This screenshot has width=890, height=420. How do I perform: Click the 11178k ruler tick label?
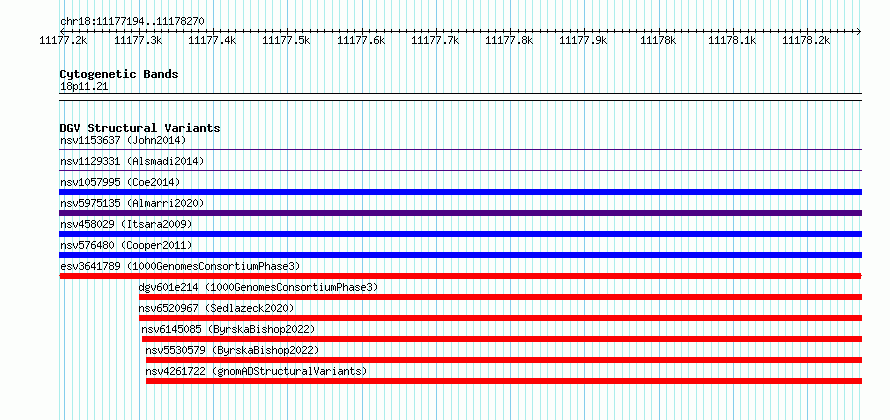click(658, 40)
